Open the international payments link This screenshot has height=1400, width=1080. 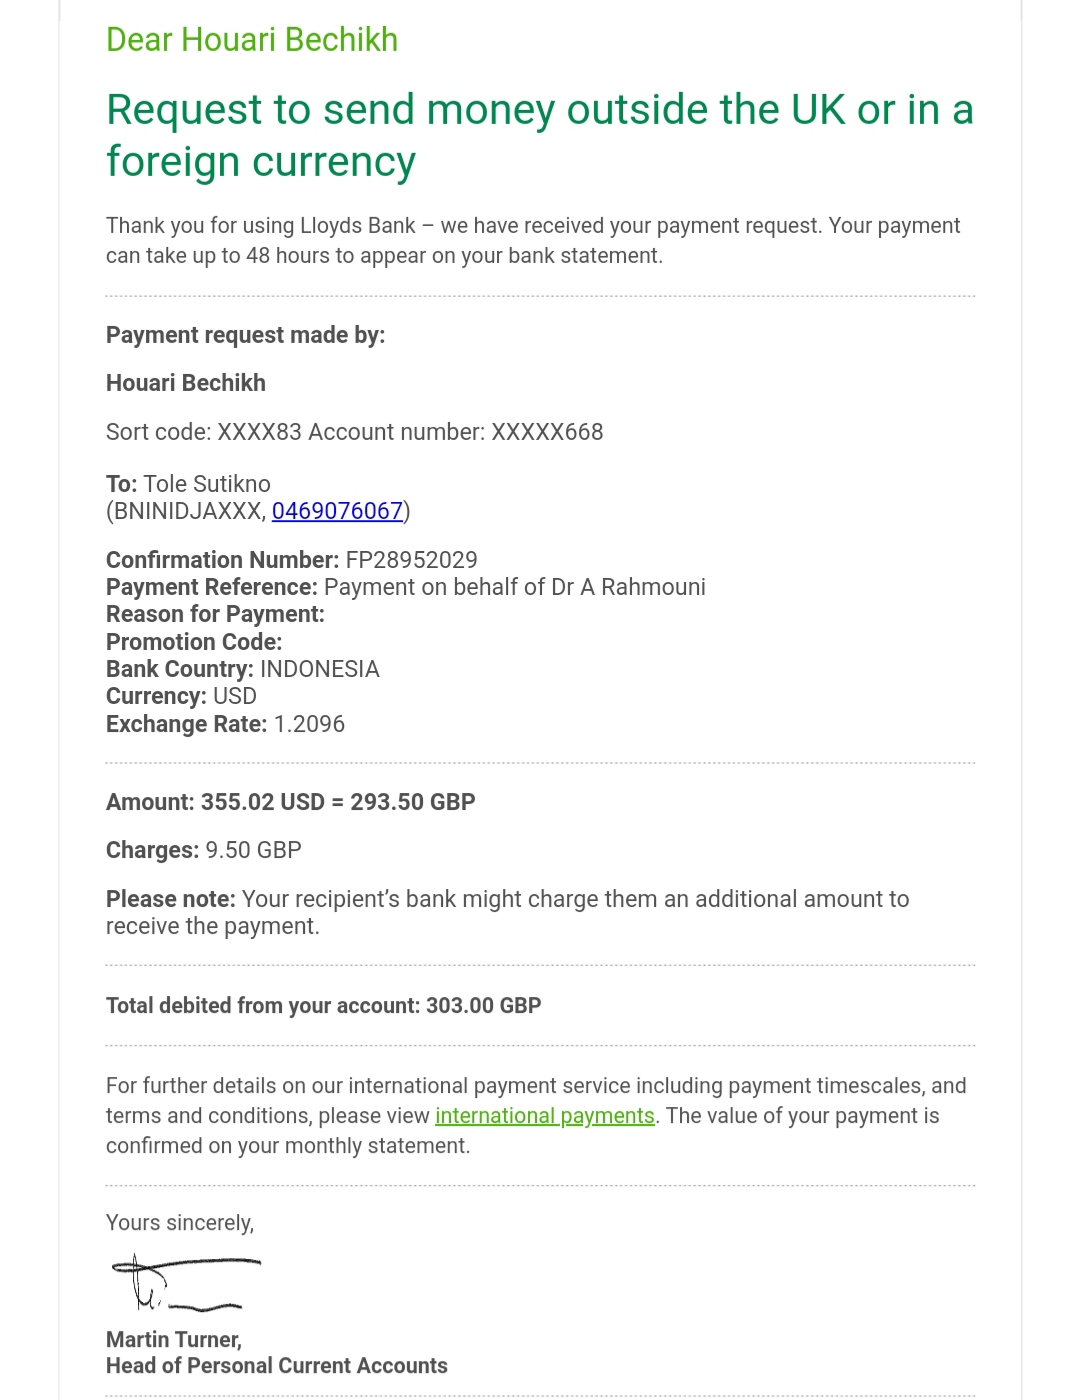pos(545,1116)
